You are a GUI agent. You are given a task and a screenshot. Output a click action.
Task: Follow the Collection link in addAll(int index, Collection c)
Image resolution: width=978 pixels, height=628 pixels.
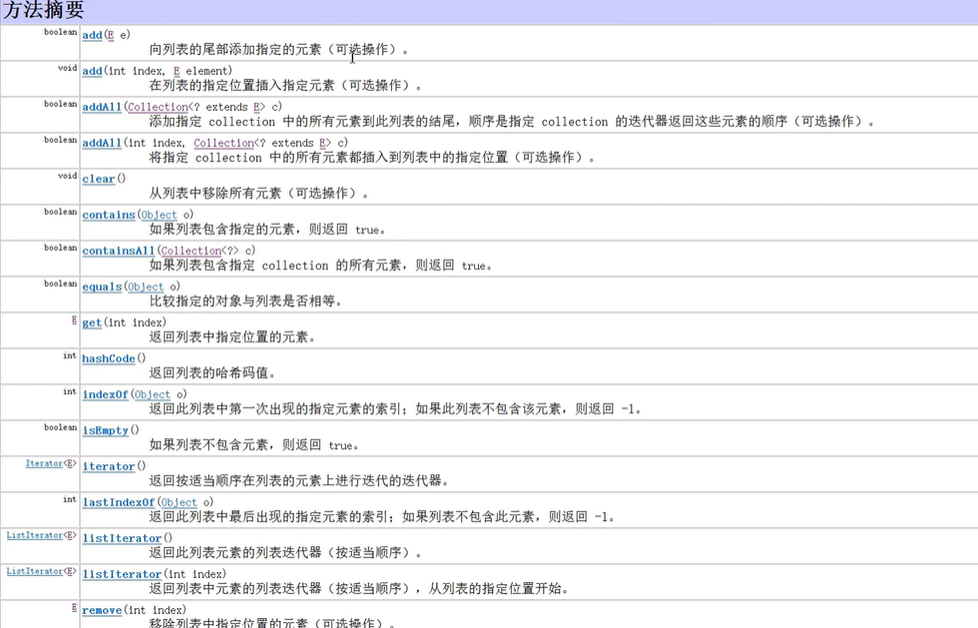[224, 143]
